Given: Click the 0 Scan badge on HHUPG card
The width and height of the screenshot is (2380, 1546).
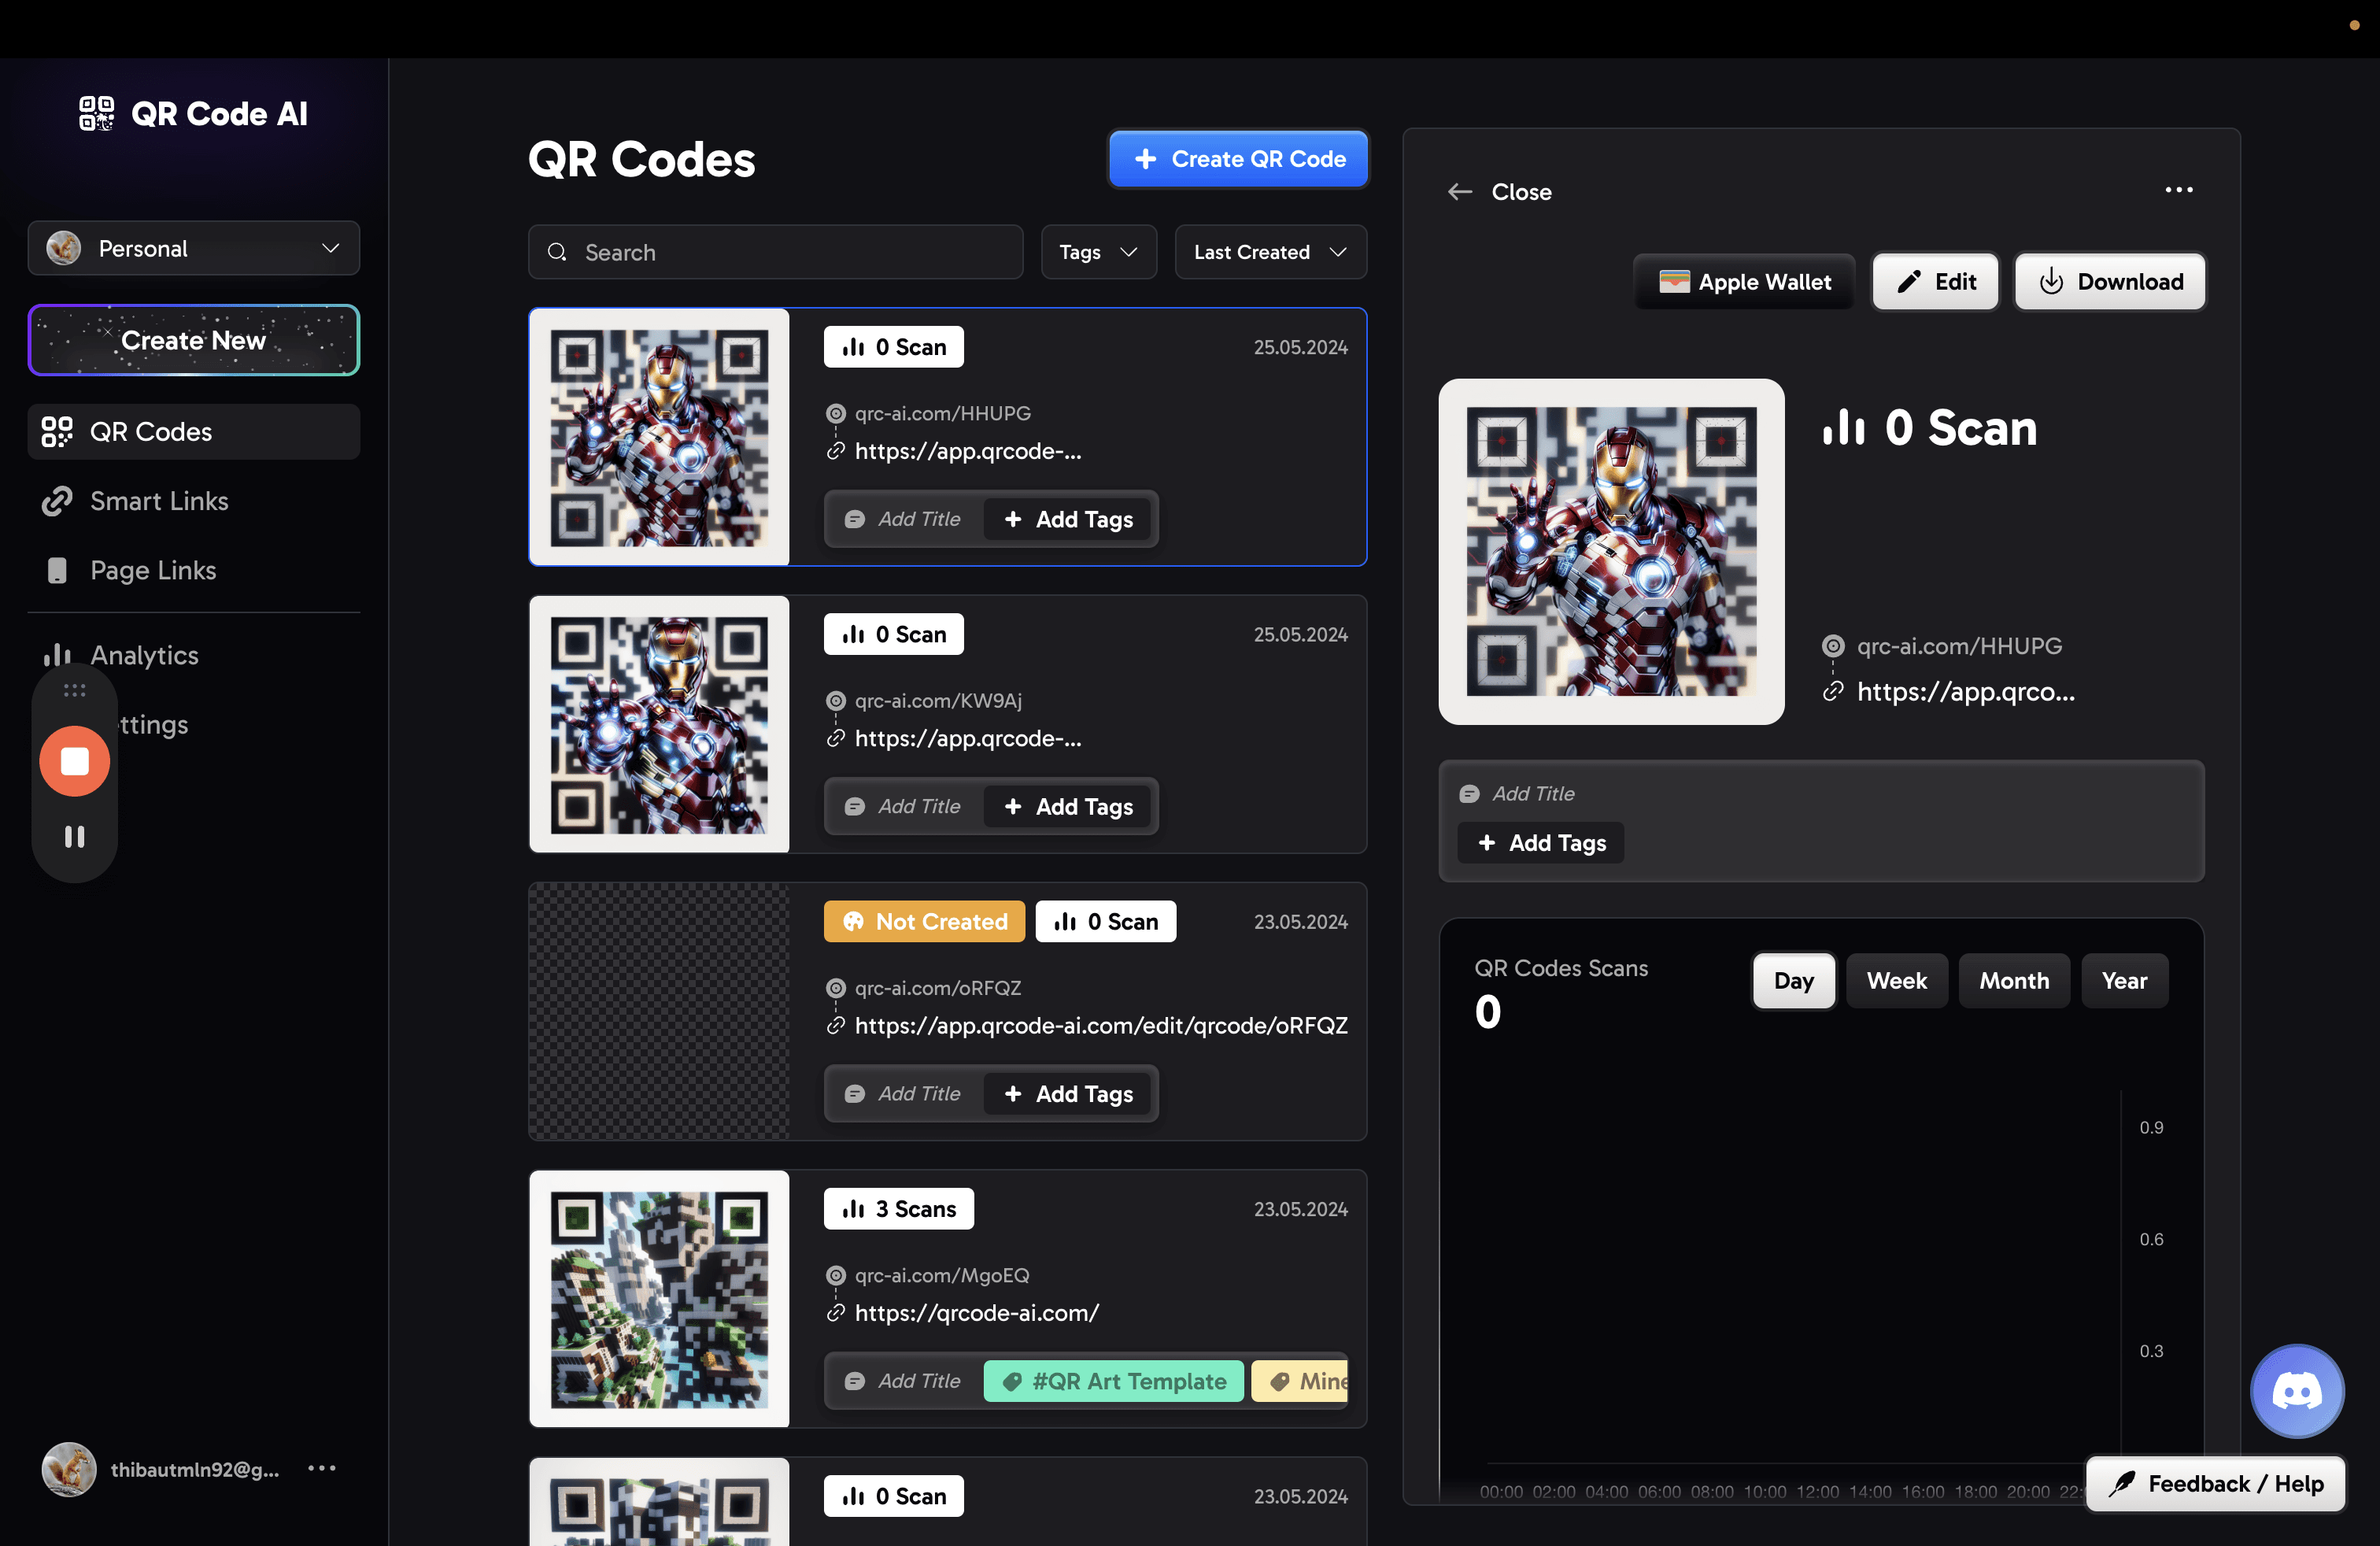Looking at the screenshot, I should [893, 347].
